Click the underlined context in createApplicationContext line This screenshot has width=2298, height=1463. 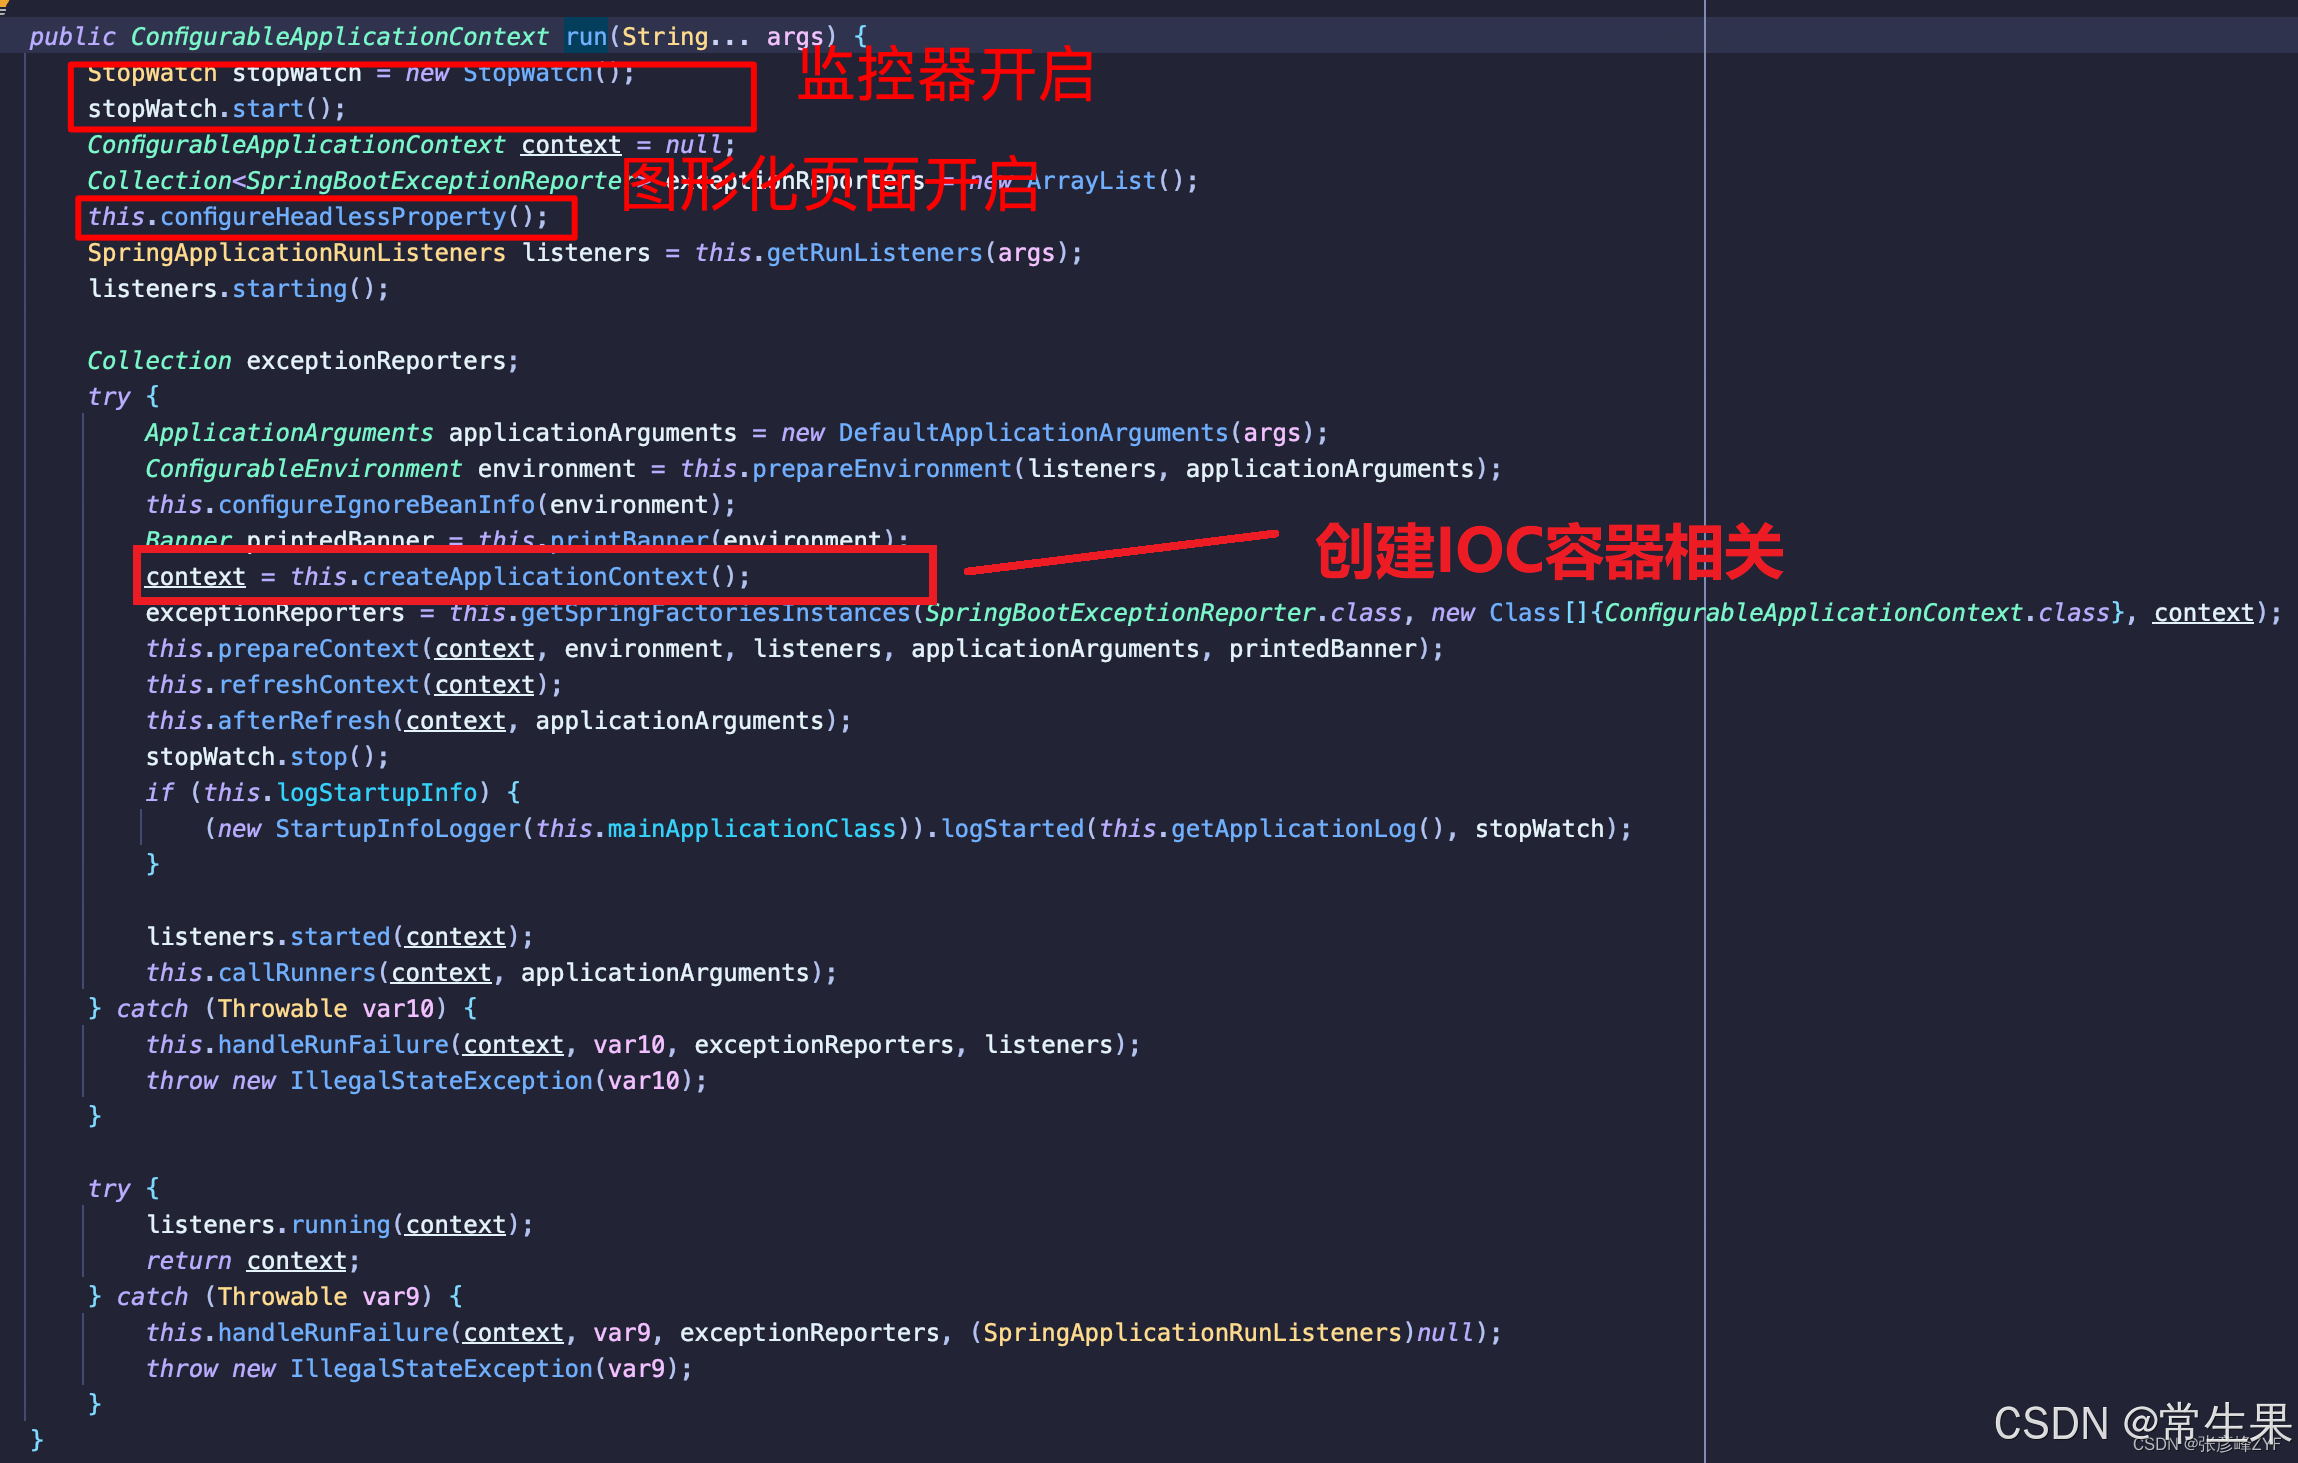[x=196, y=576]
